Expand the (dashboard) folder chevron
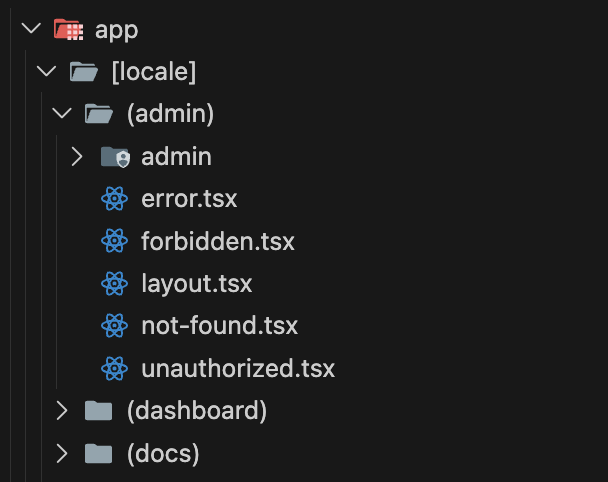Screen dimensions: 608x482 (62, 410)
